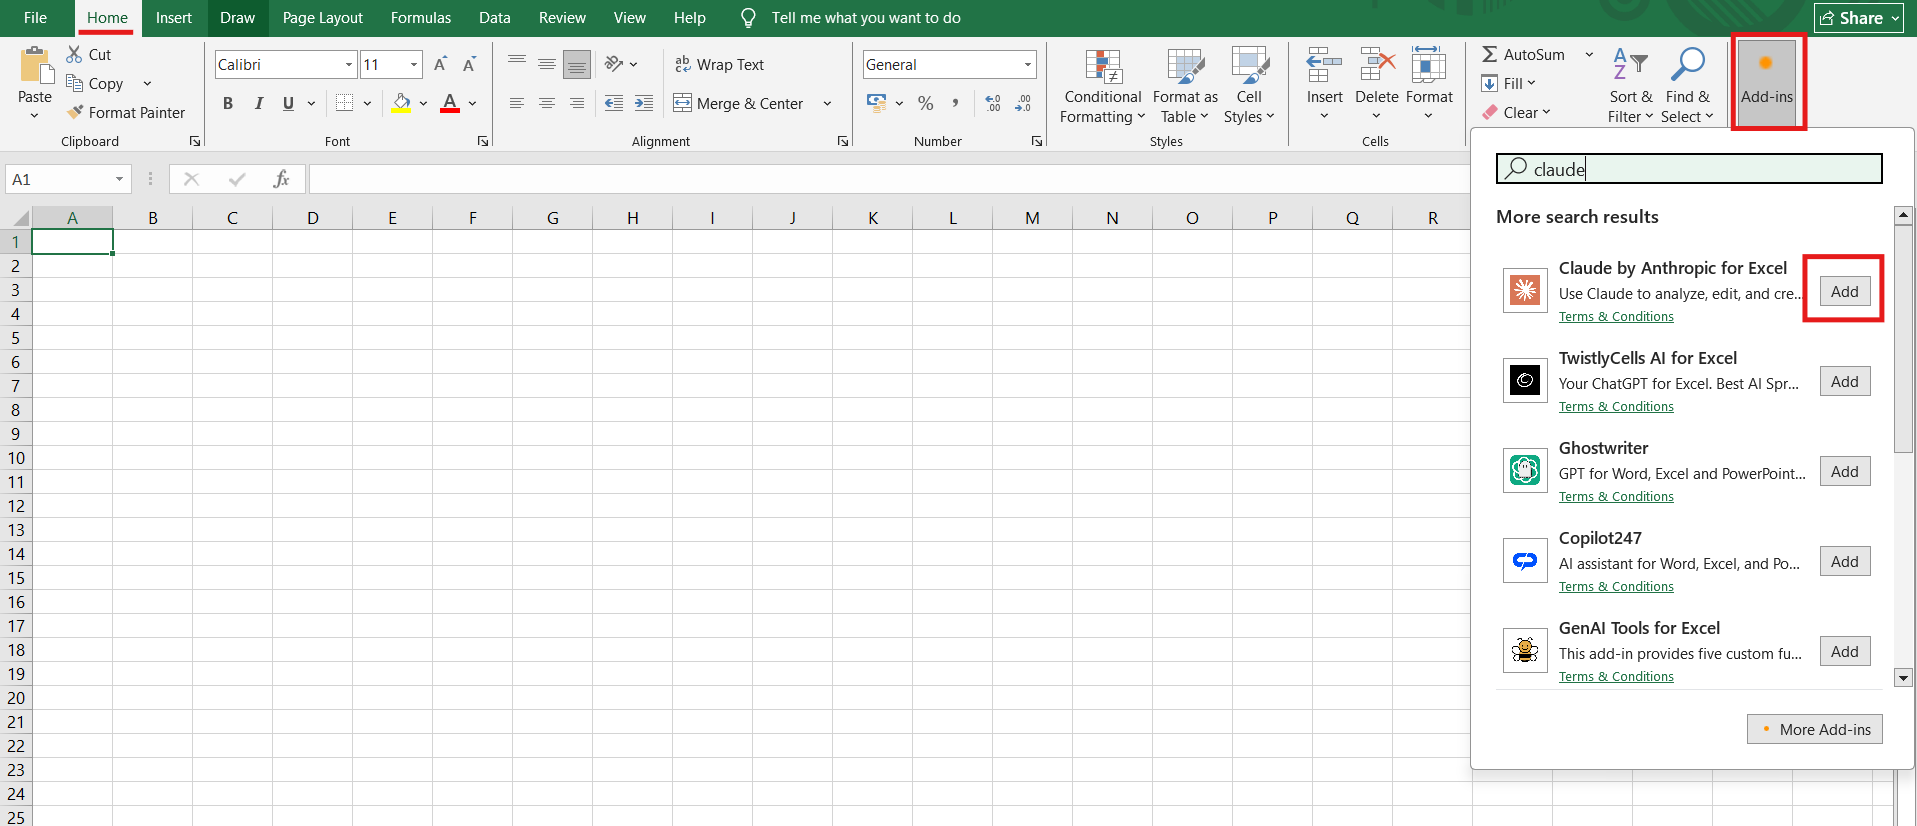1917x826 pixels.
Task: Increase decimal places
Action: point(993,103)
